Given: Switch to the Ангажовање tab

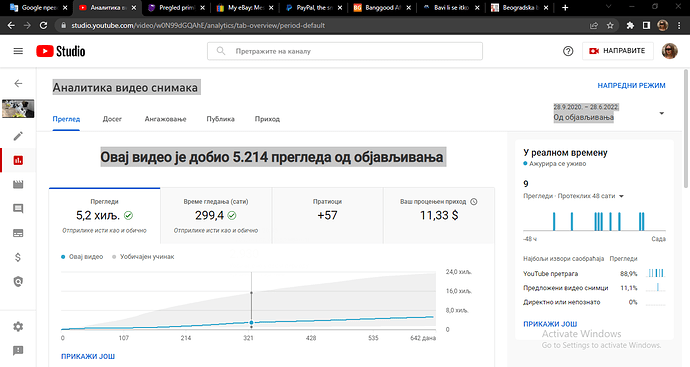Looking at the screenshot, I should 165,119.
